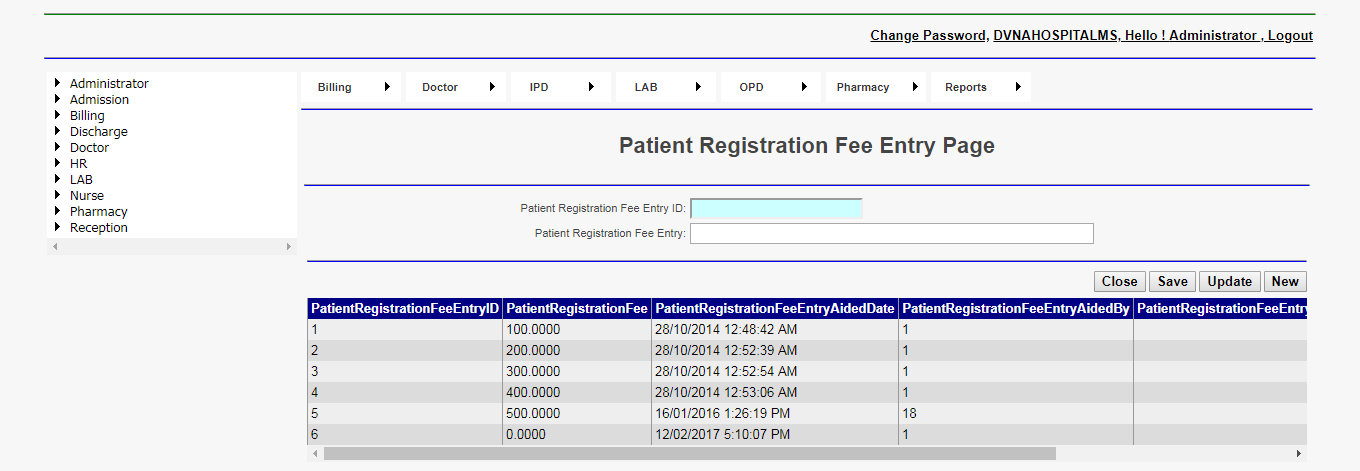Screen dimensions: 1360x471
Task: Click the Patient Registration Fee Entry textbox
Action: (891, 233)
